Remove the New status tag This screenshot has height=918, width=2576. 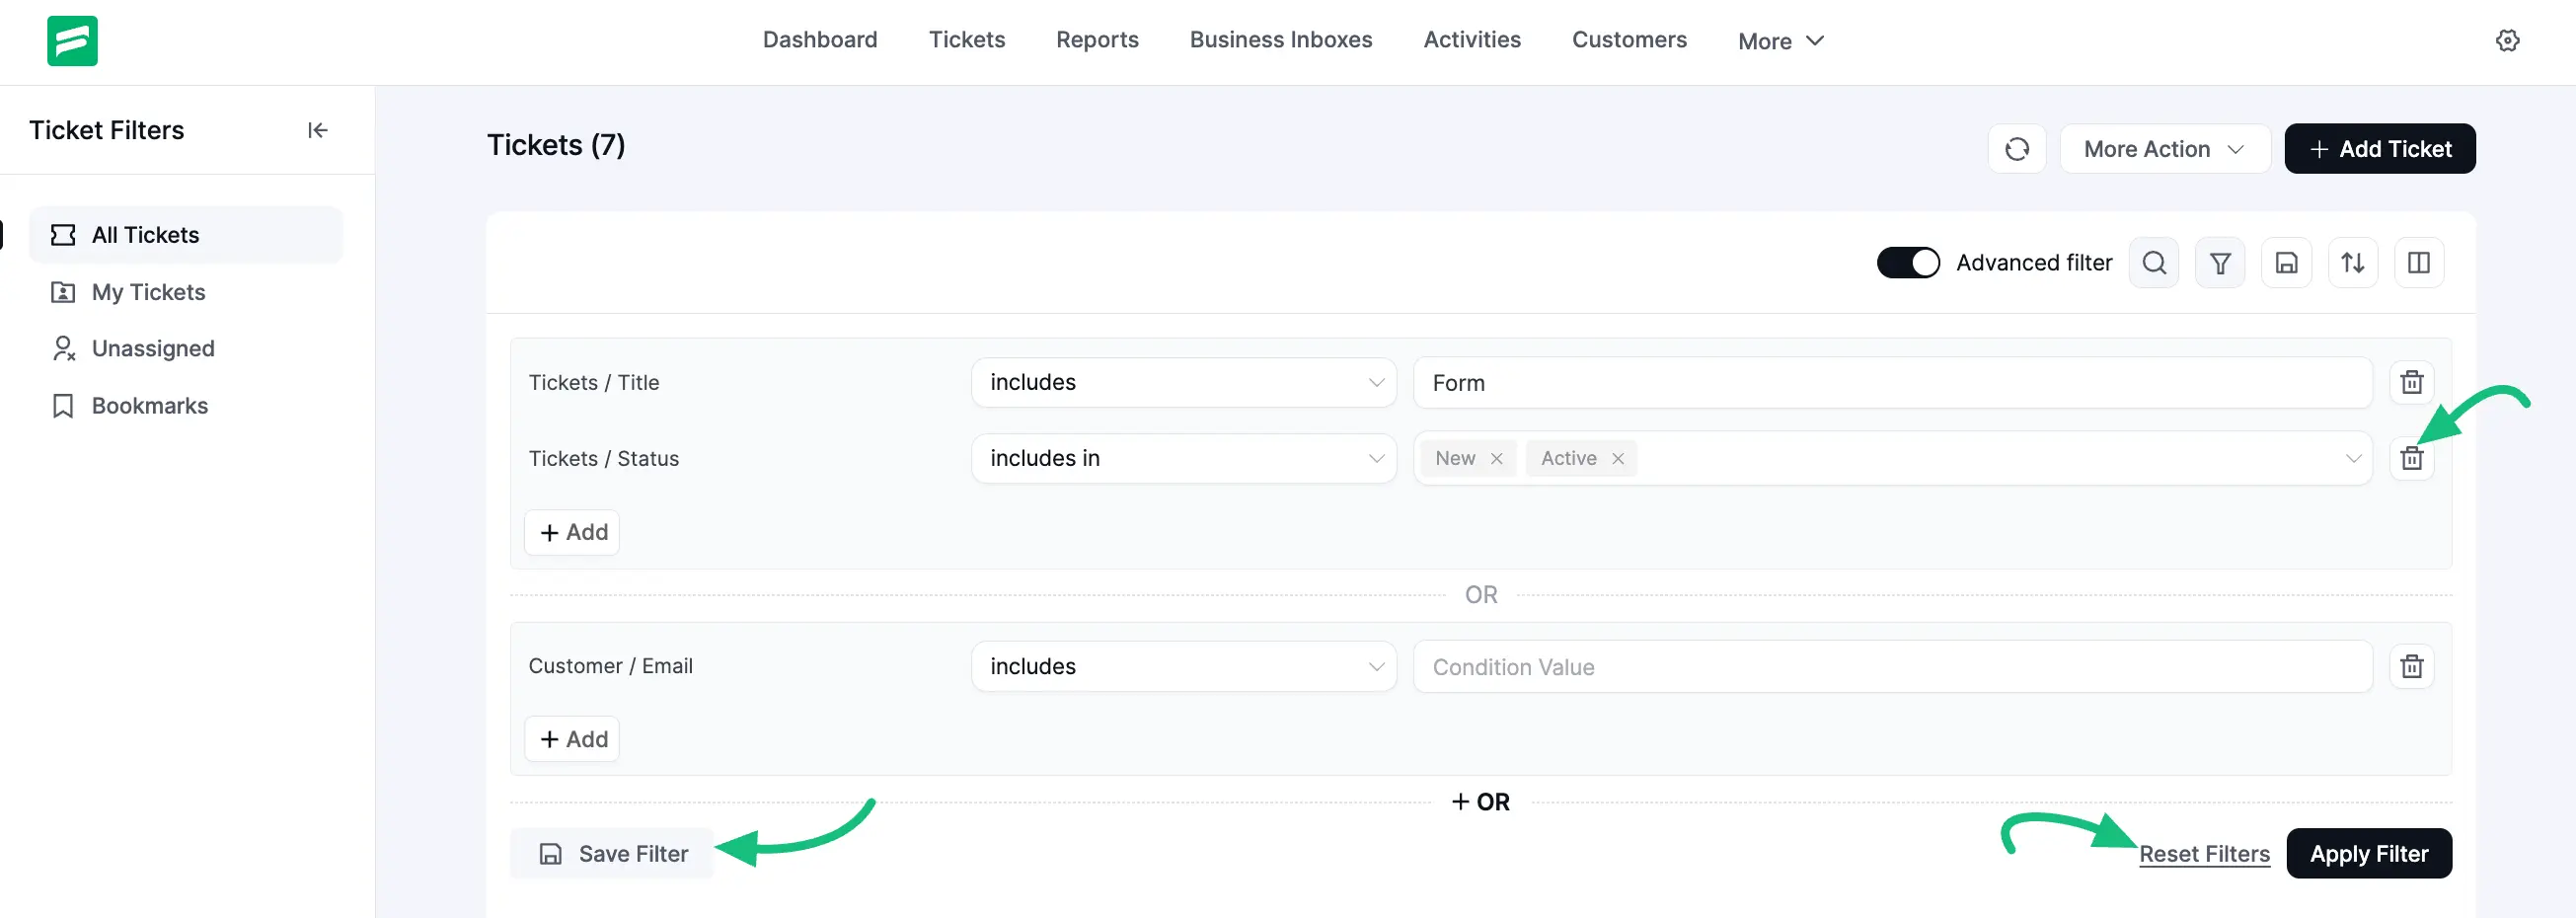1496,459
